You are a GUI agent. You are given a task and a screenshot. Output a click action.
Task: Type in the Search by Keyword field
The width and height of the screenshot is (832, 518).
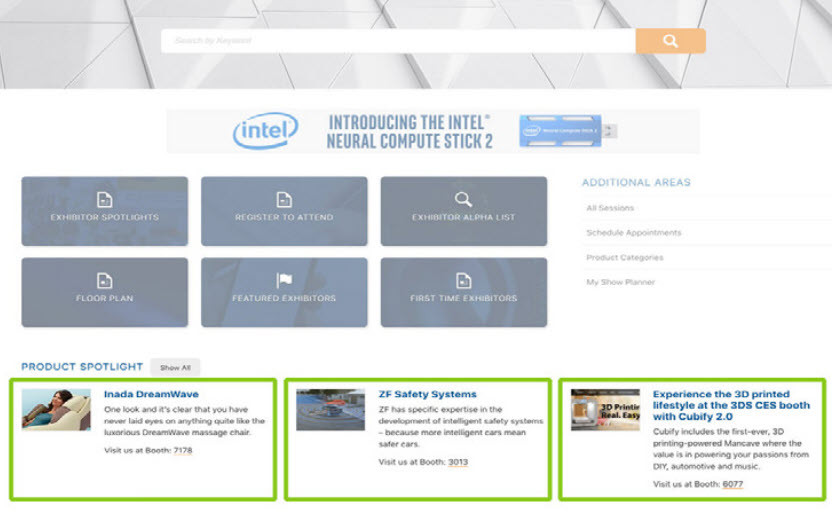click(398, 41)
